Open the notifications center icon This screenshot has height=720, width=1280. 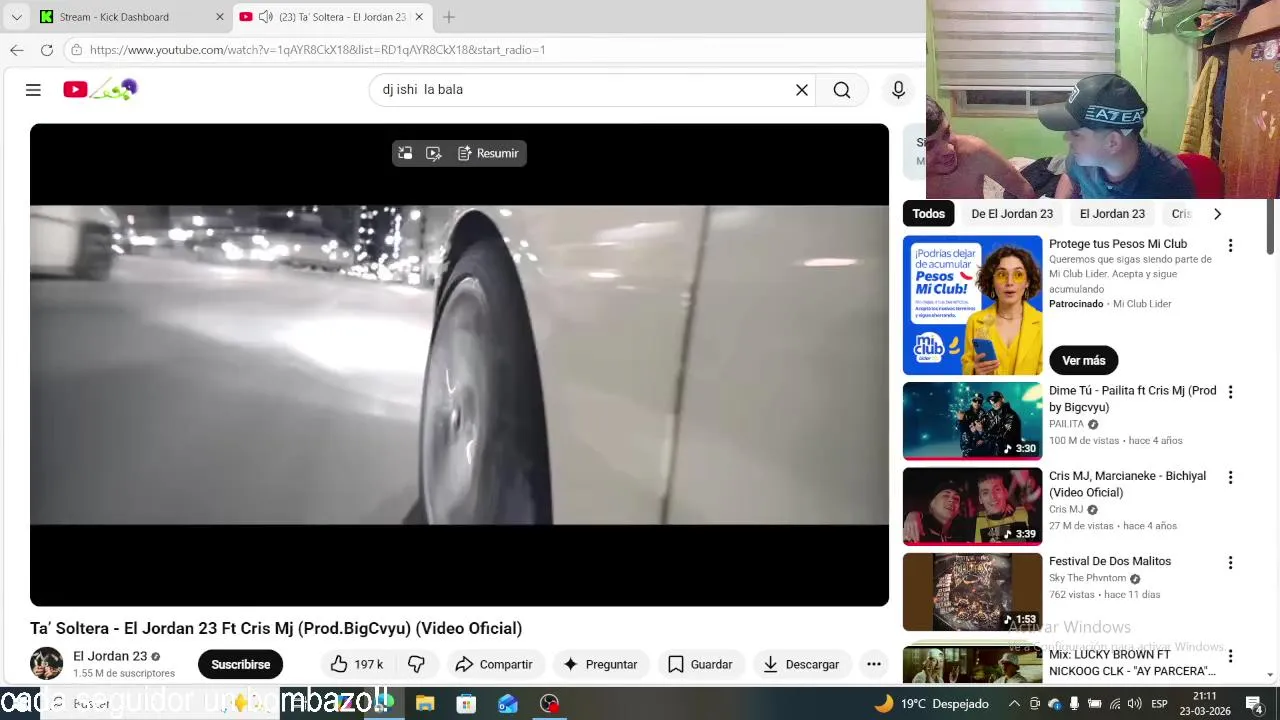[x=1254, y=704]
